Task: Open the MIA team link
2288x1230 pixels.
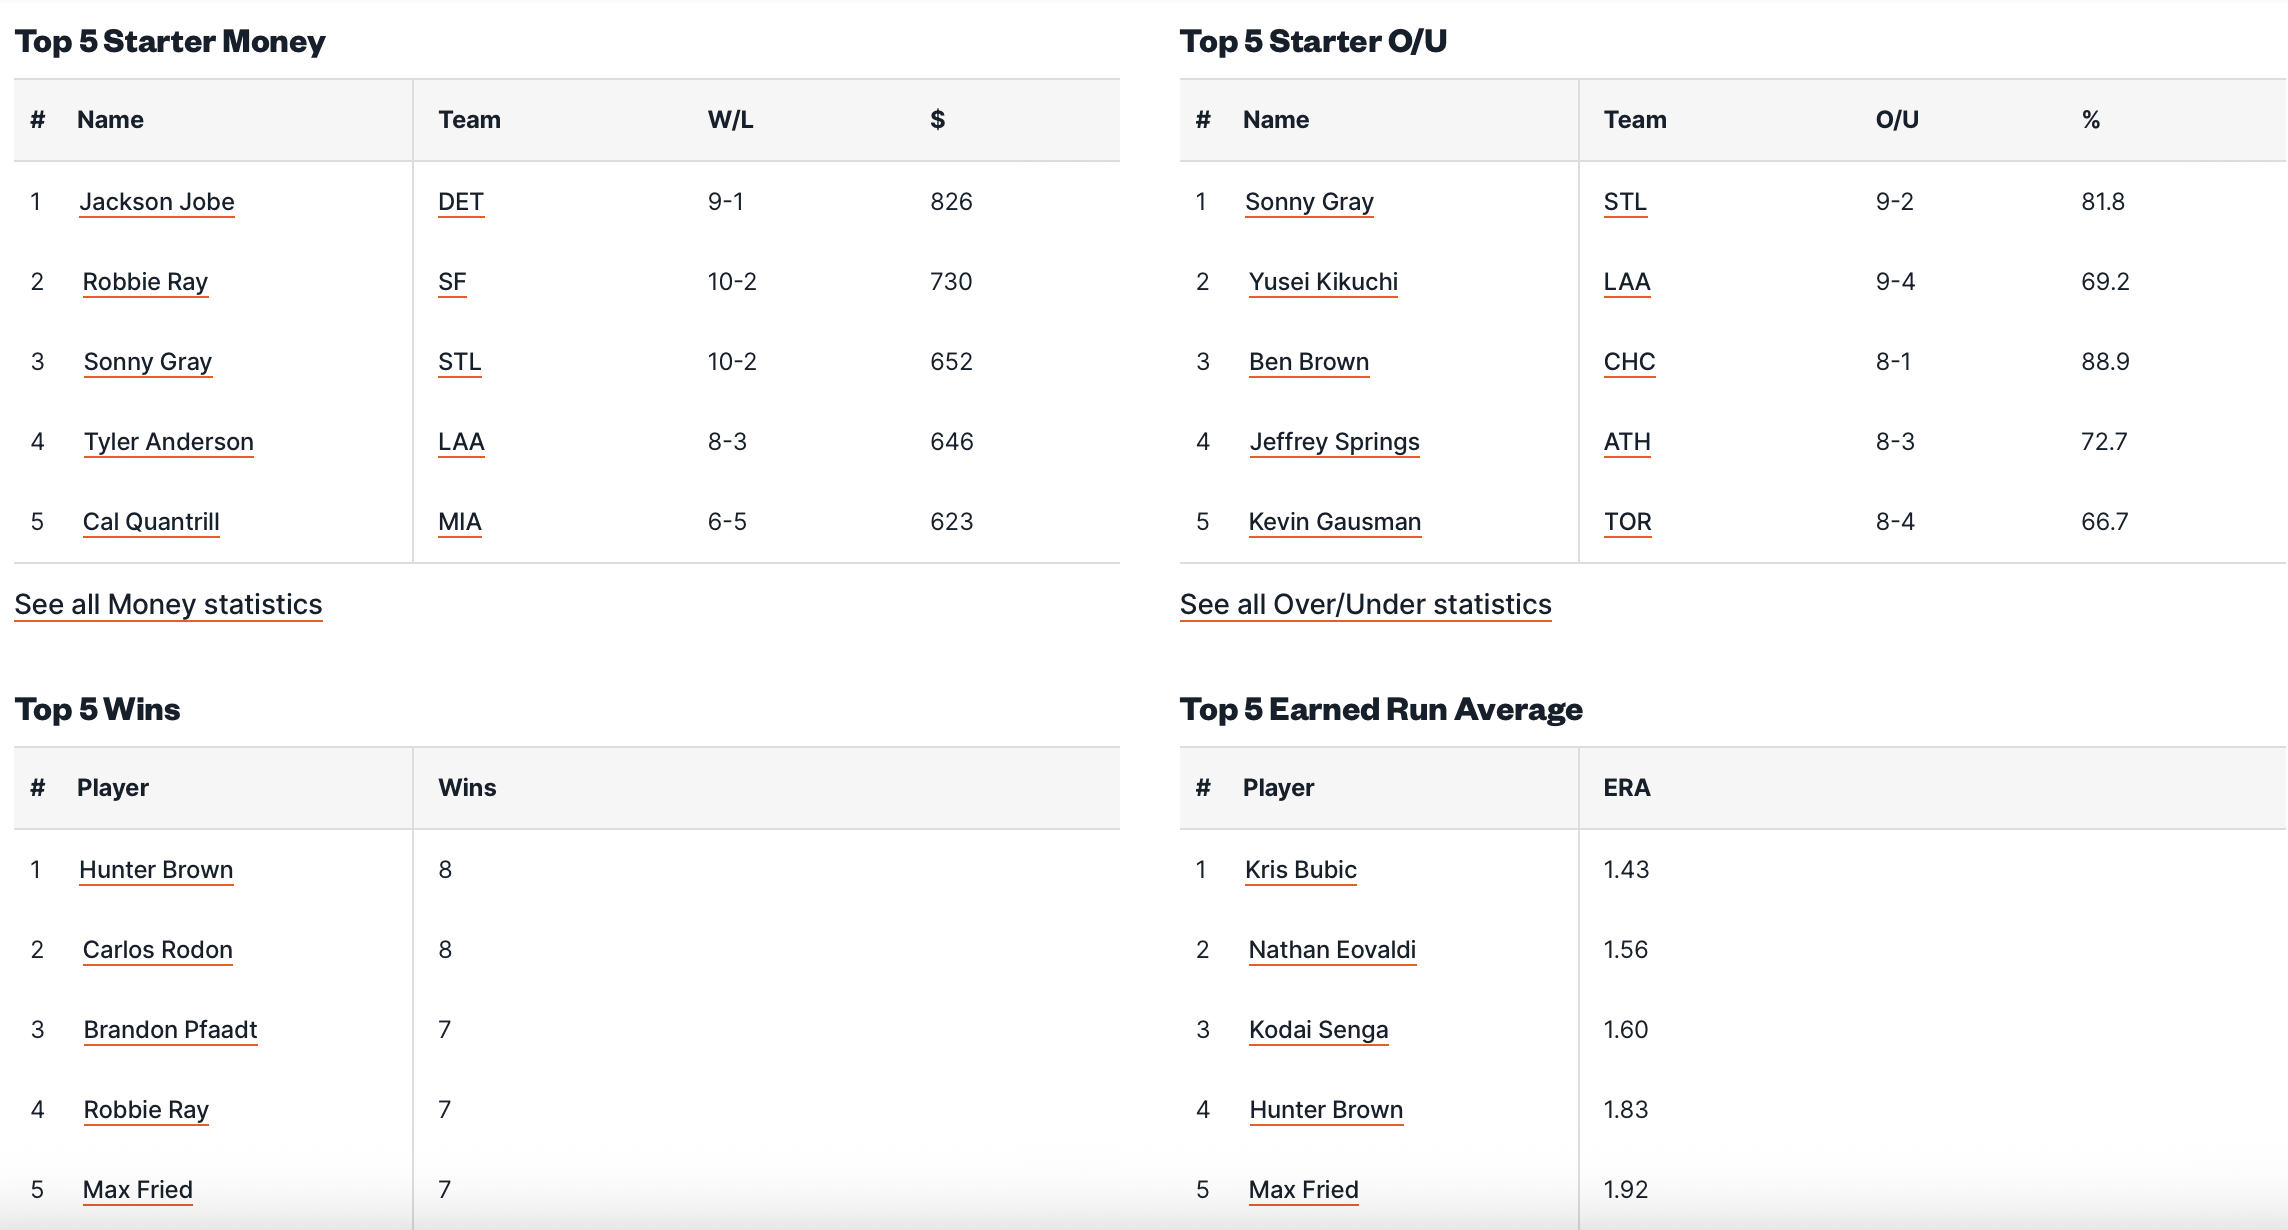Action: click(x=460, y=522)
